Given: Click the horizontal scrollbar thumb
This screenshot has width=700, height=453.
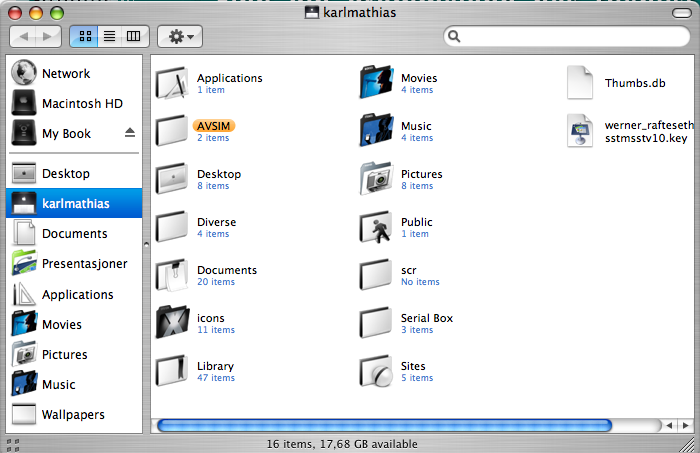Looking at the screenshot, I should tap(384, 425).
